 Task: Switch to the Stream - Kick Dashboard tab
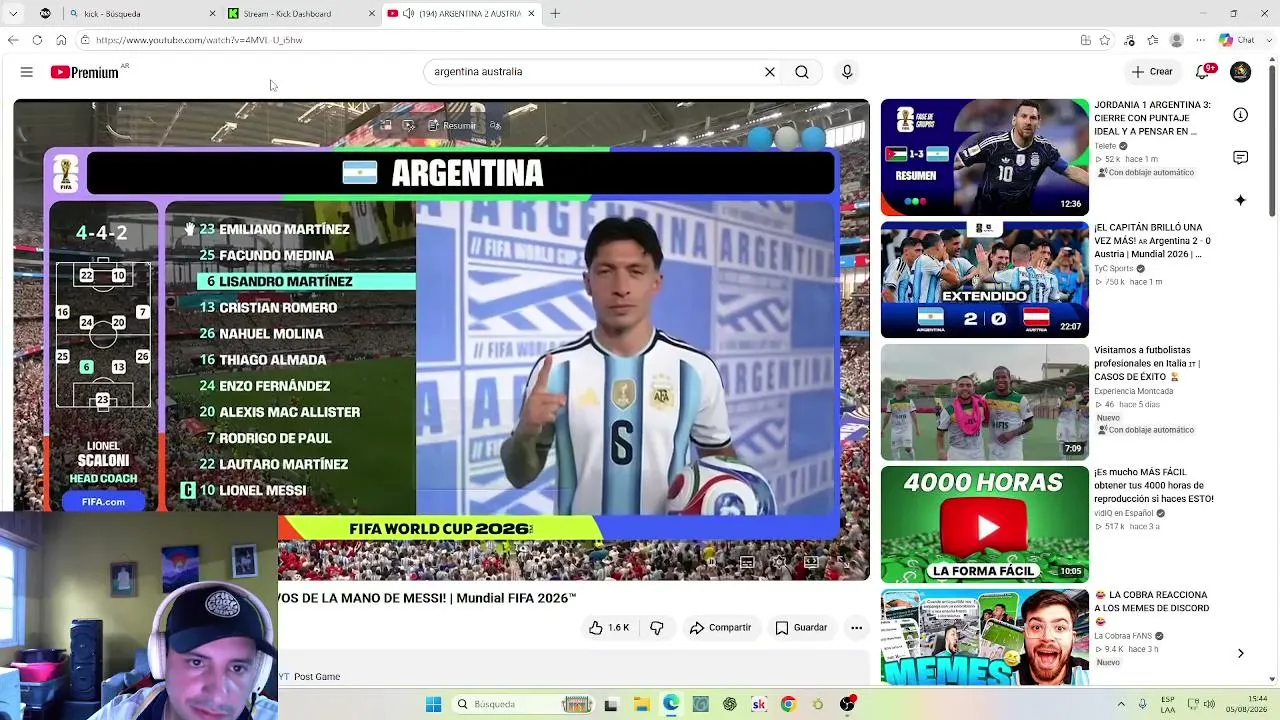tap(300, 14)
